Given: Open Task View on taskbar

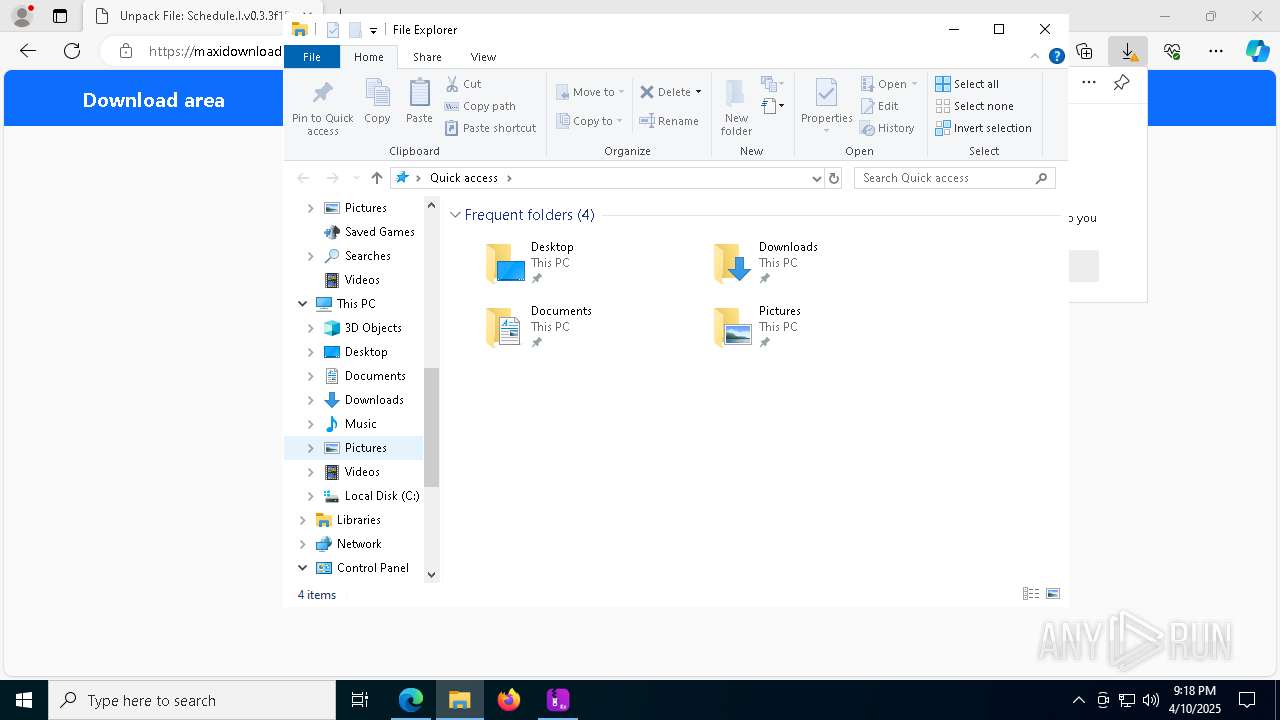Looking at the screenshot, I should tap(360, 700).
